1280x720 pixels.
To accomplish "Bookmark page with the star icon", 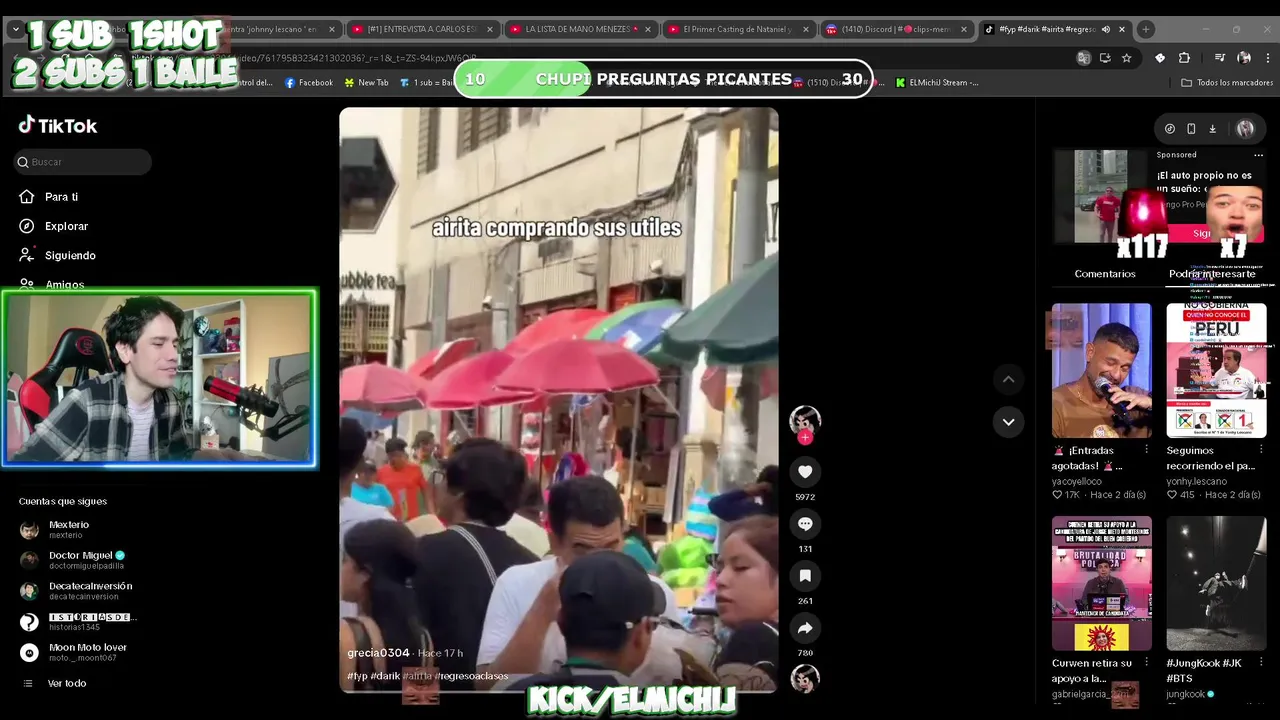I will click(1127, 58).
